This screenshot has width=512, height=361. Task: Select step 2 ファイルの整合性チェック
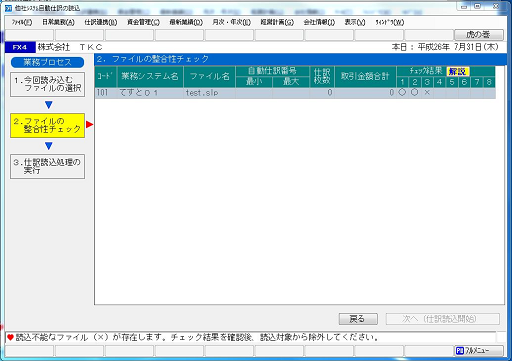coord(47,125)
